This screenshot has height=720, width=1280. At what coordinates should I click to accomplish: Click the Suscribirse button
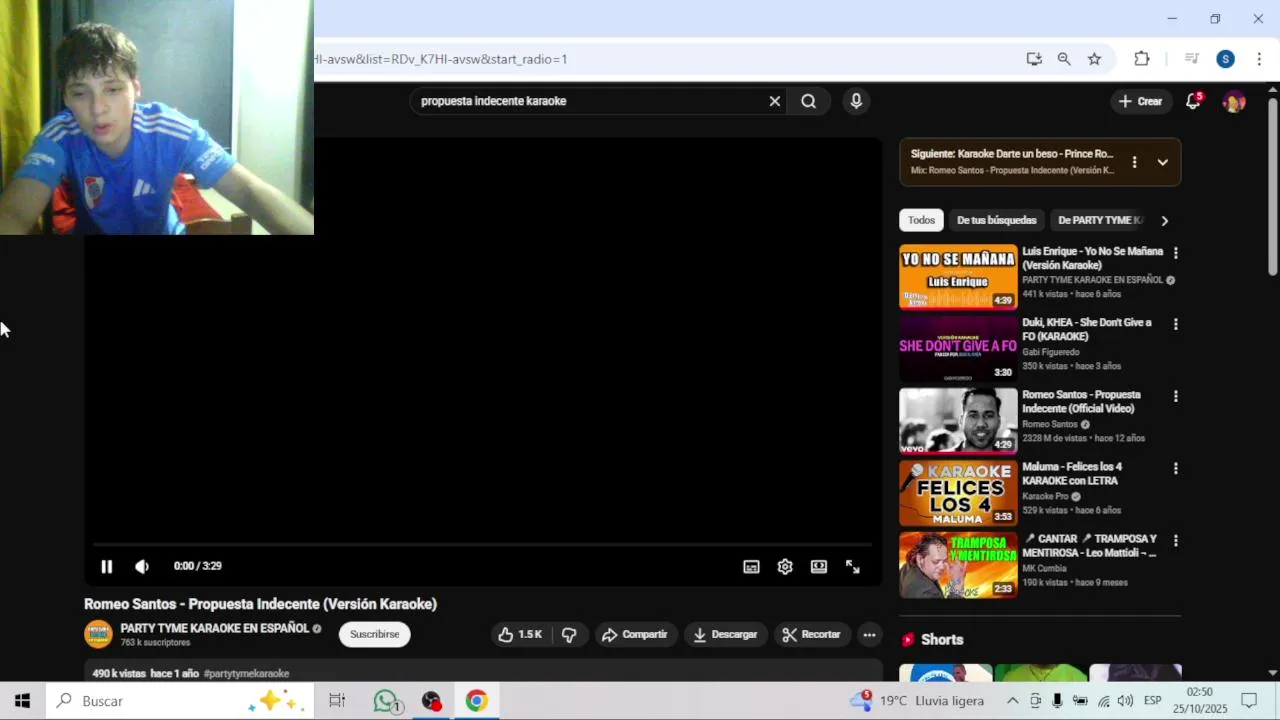click(x=375, y=634)
